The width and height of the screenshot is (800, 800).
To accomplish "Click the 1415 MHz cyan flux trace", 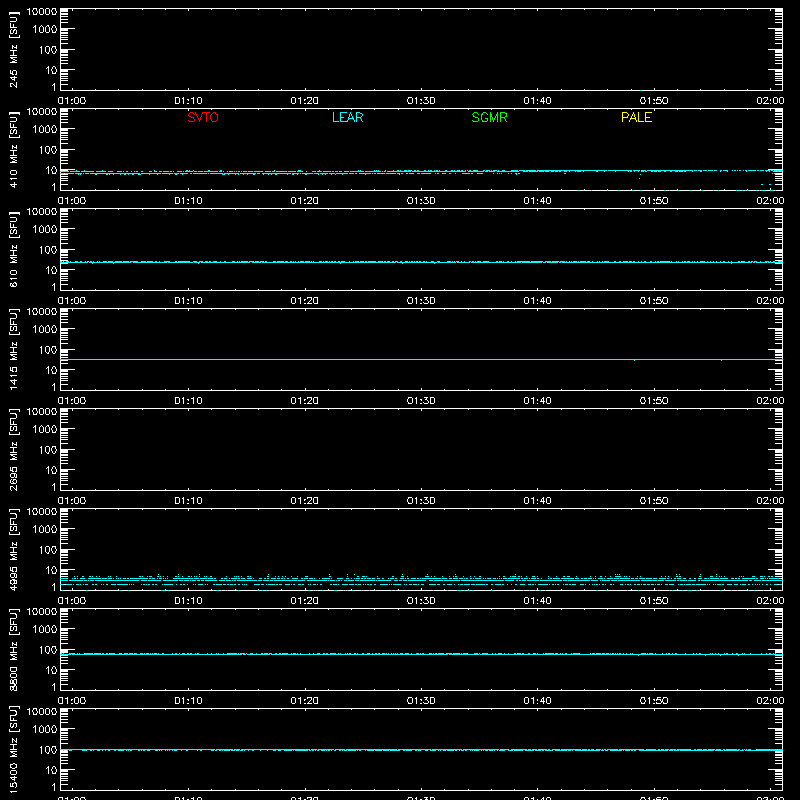I will (421, 360).
